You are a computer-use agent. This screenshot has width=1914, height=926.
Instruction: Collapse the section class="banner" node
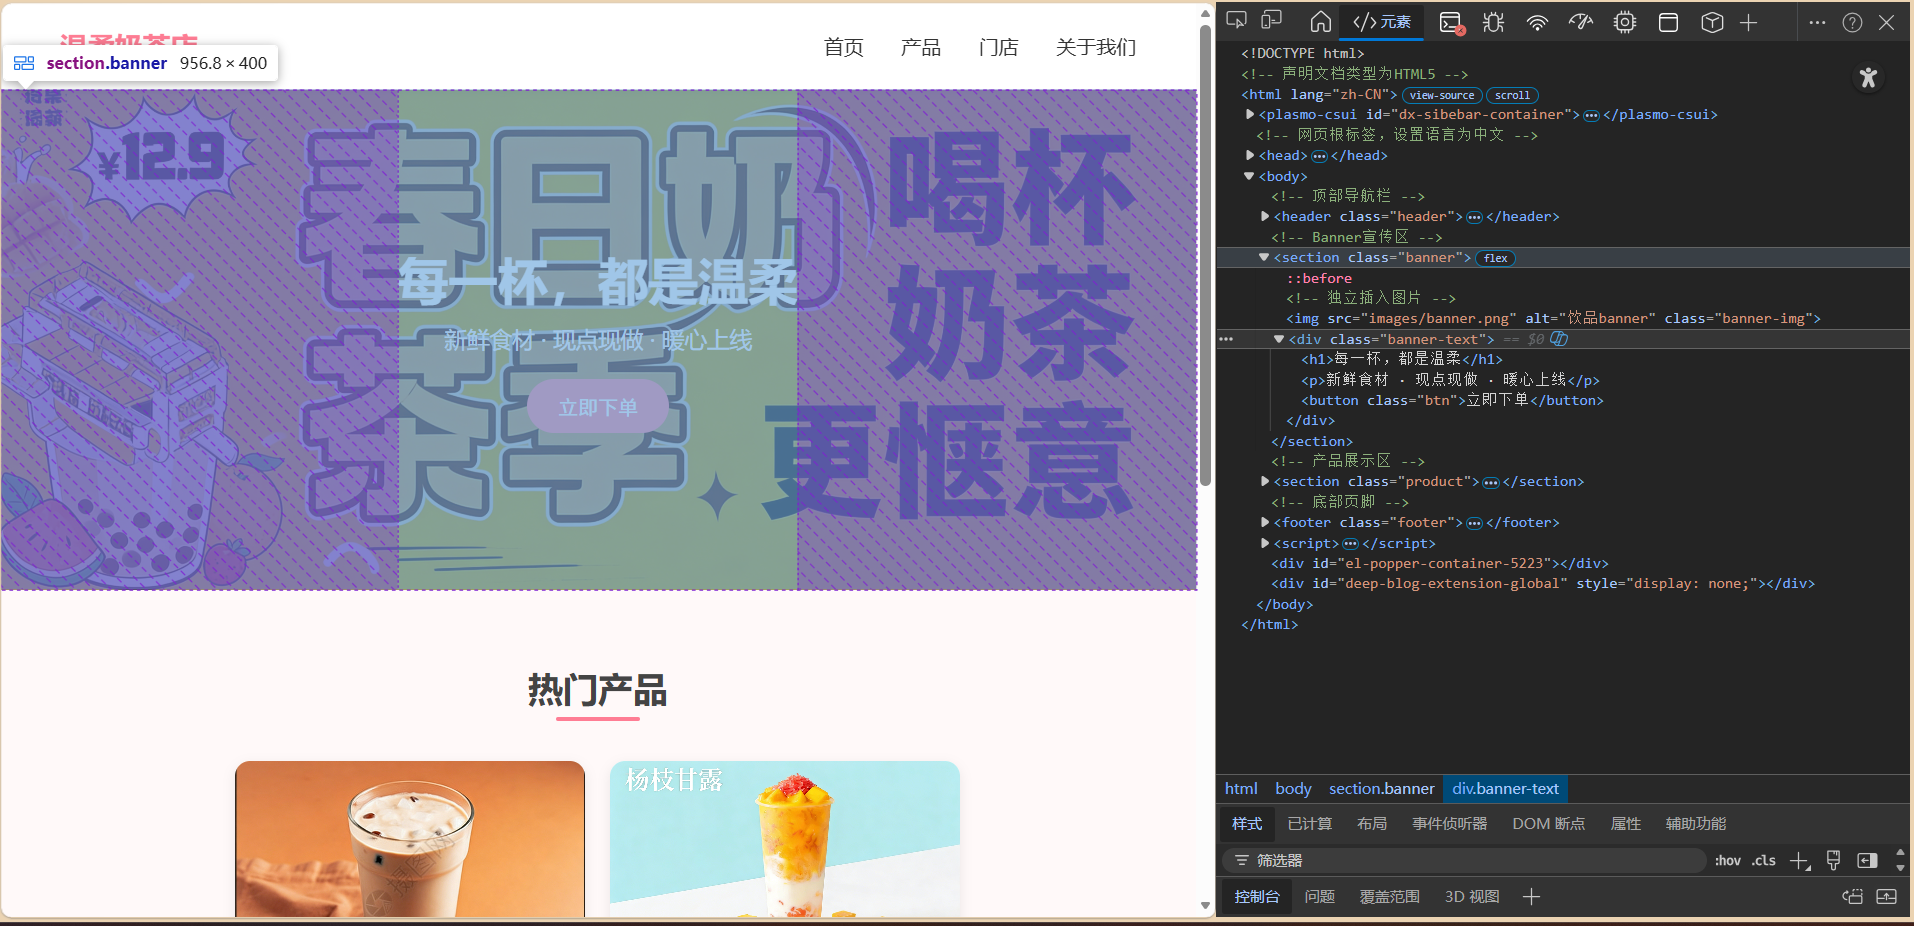pos(1264,257)
